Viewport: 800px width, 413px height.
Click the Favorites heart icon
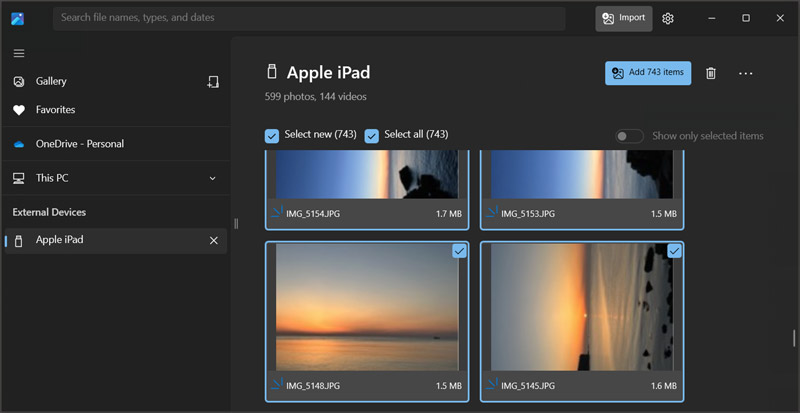[x=19, y=110]
